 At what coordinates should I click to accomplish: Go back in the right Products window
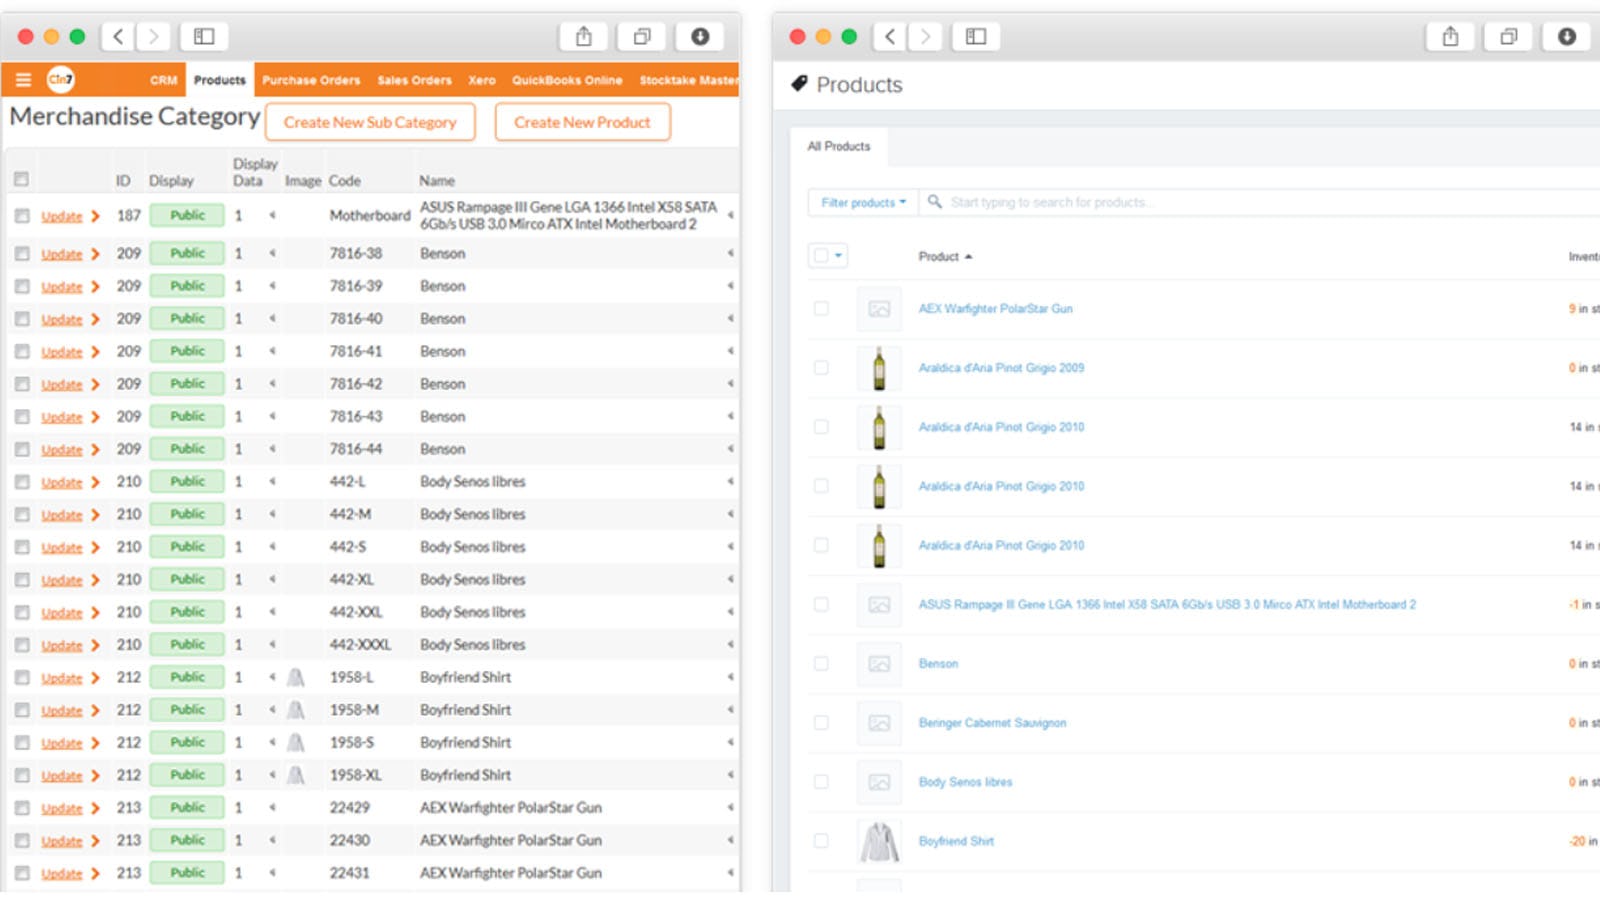click(890, 37)
